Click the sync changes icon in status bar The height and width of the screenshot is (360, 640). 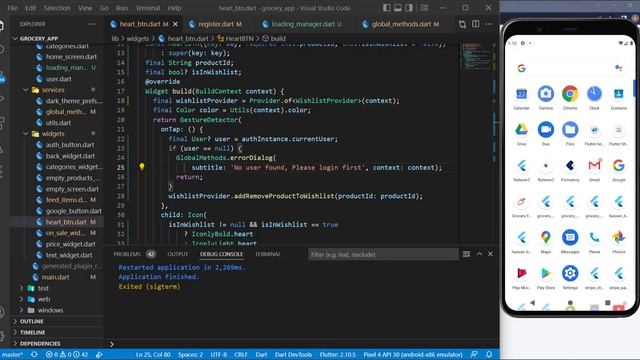pyautogui.click(x=34, y=354)
